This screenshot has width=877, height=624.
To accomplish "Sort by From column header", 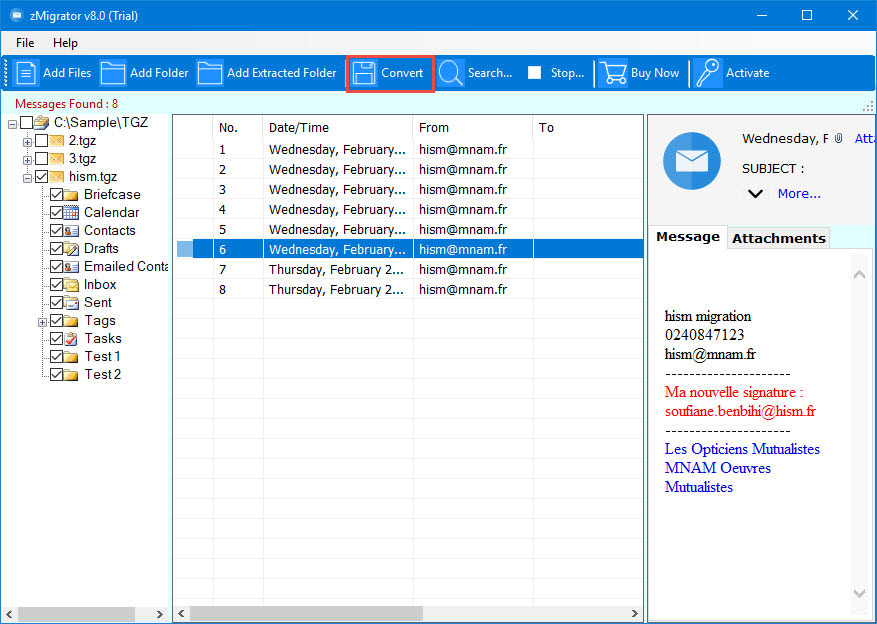I will pyautogui.click(x=473, y=127).
